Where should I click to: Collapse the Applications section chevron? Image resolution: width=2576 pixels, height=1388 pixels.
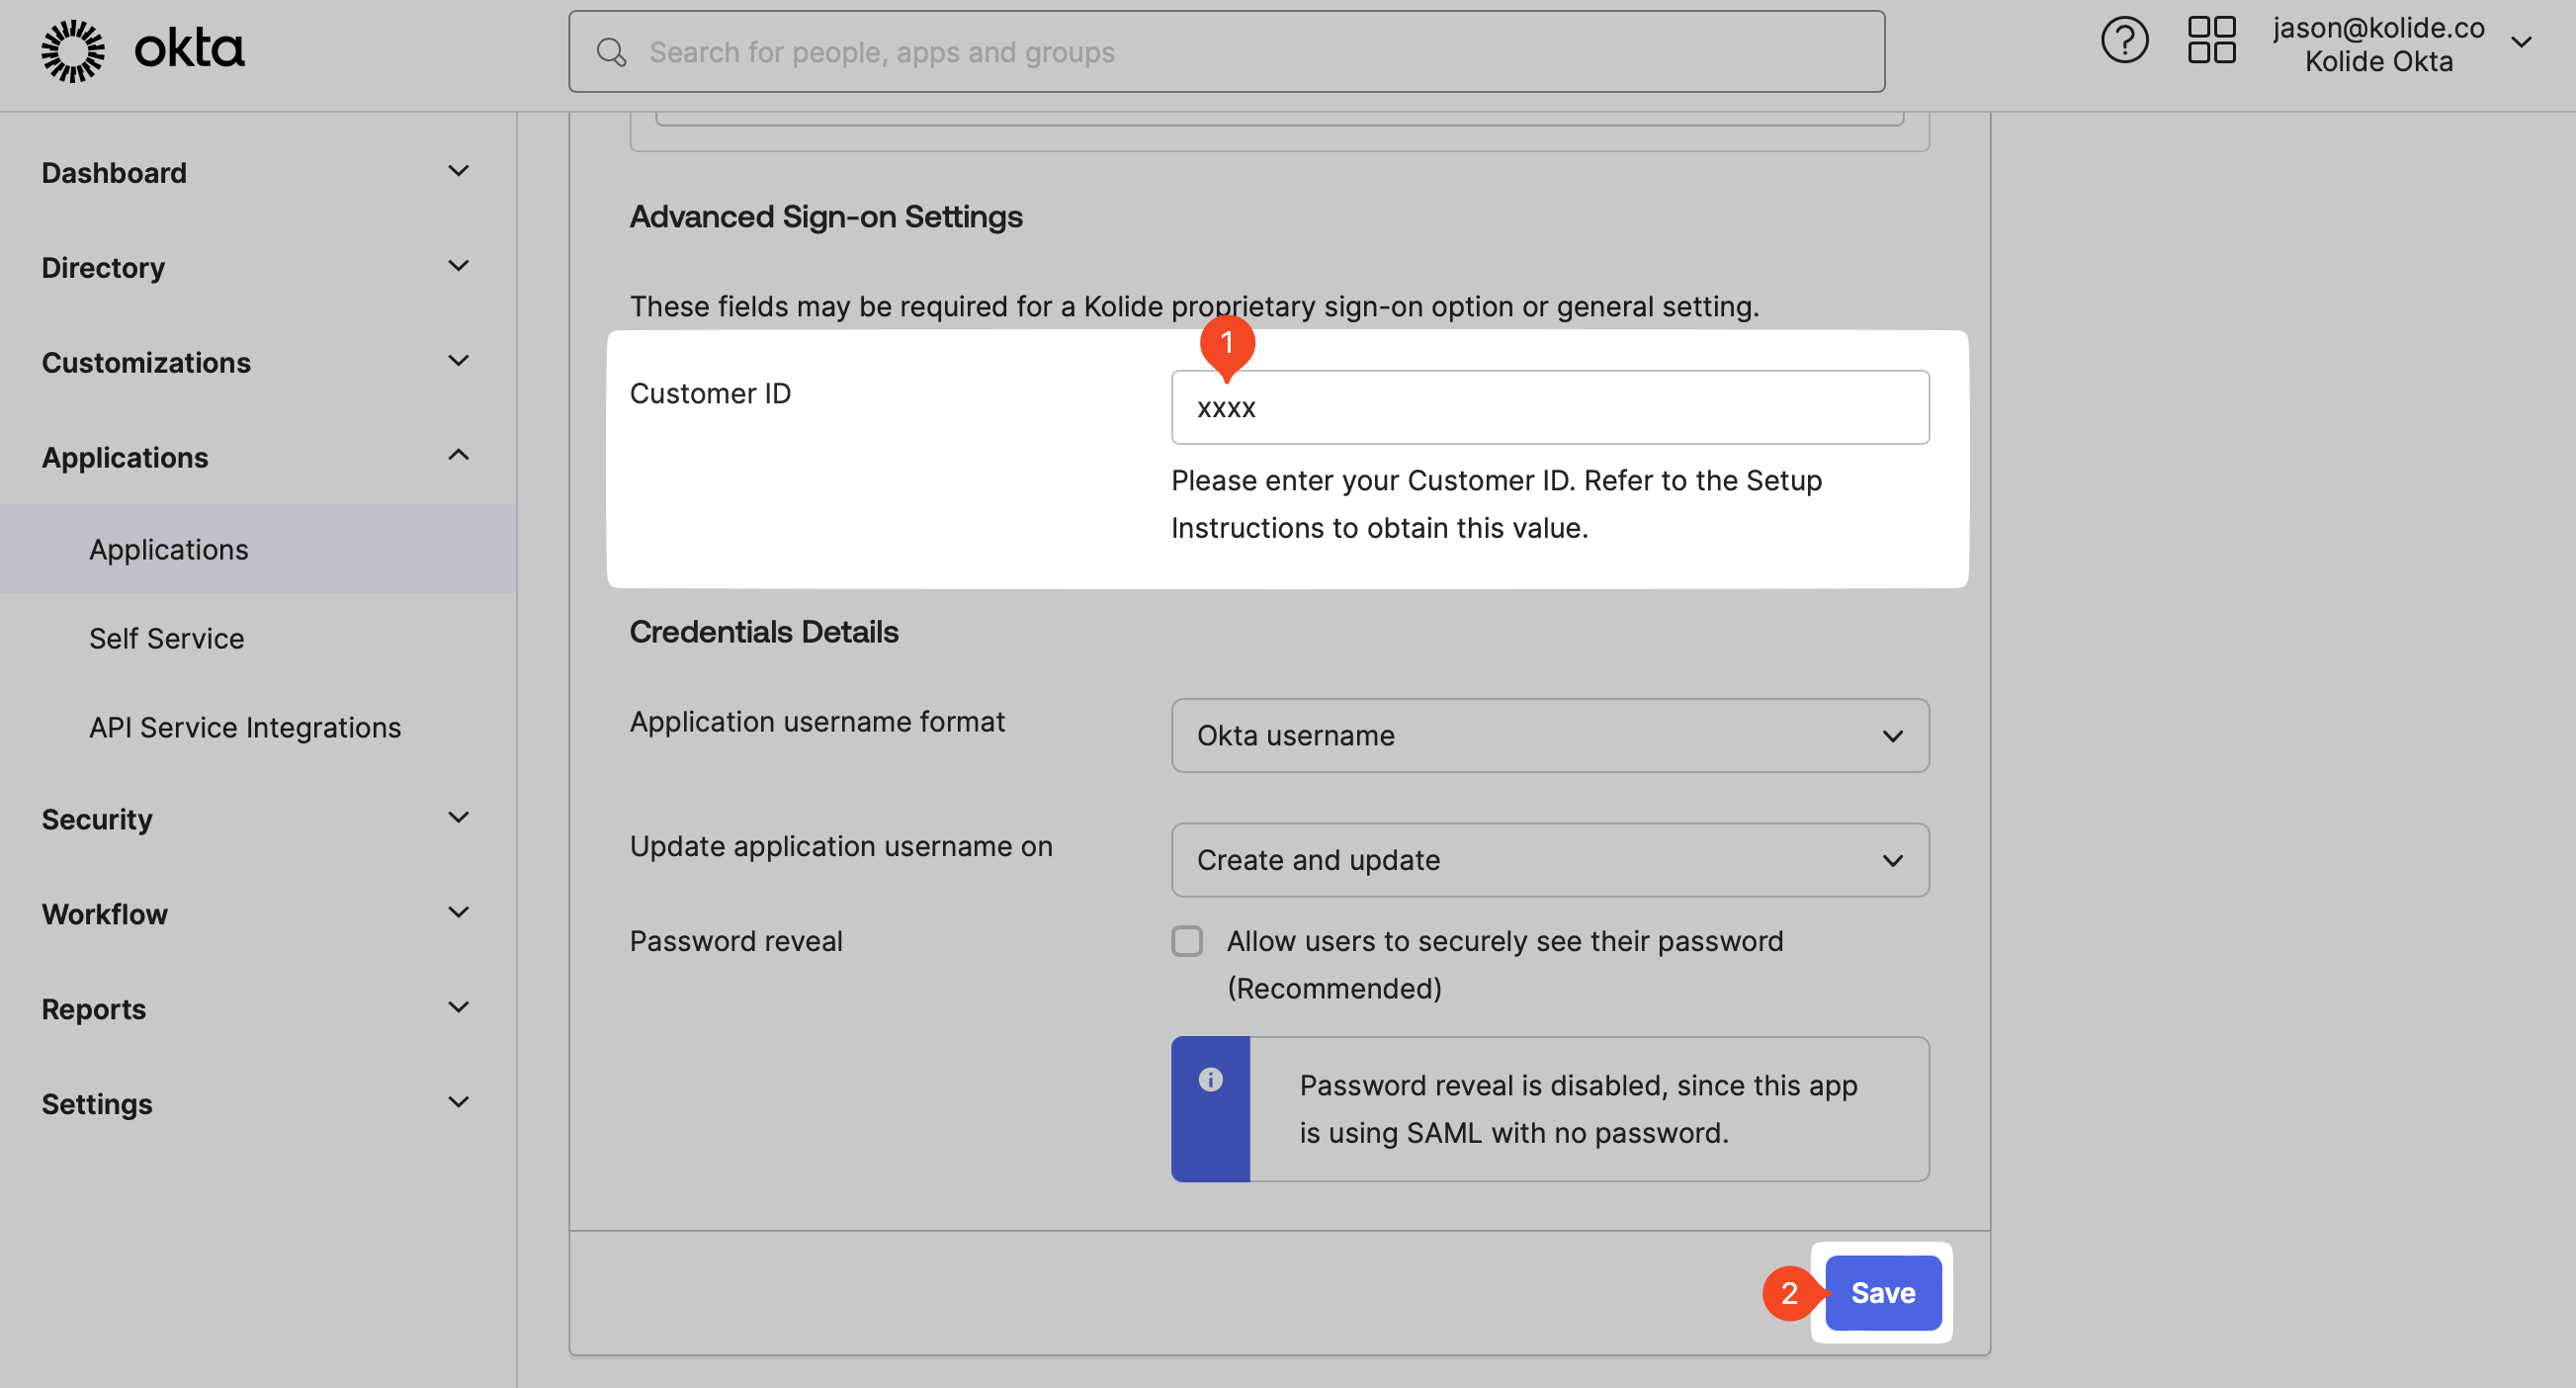coord(458,456)
